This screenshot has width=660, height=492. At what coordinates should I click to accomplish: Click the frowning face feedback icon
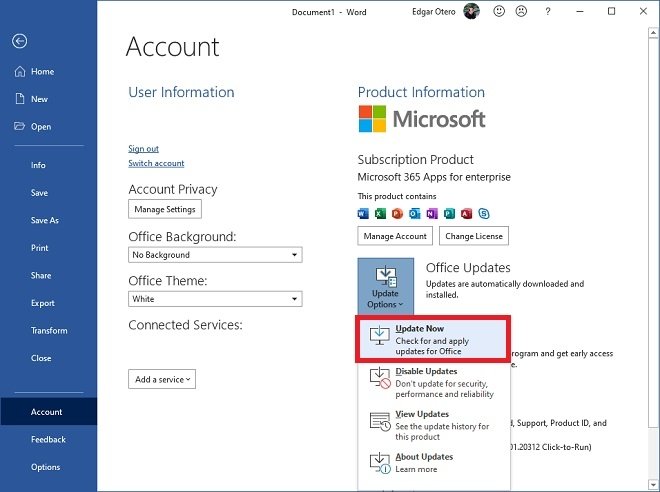coord(521,11)
